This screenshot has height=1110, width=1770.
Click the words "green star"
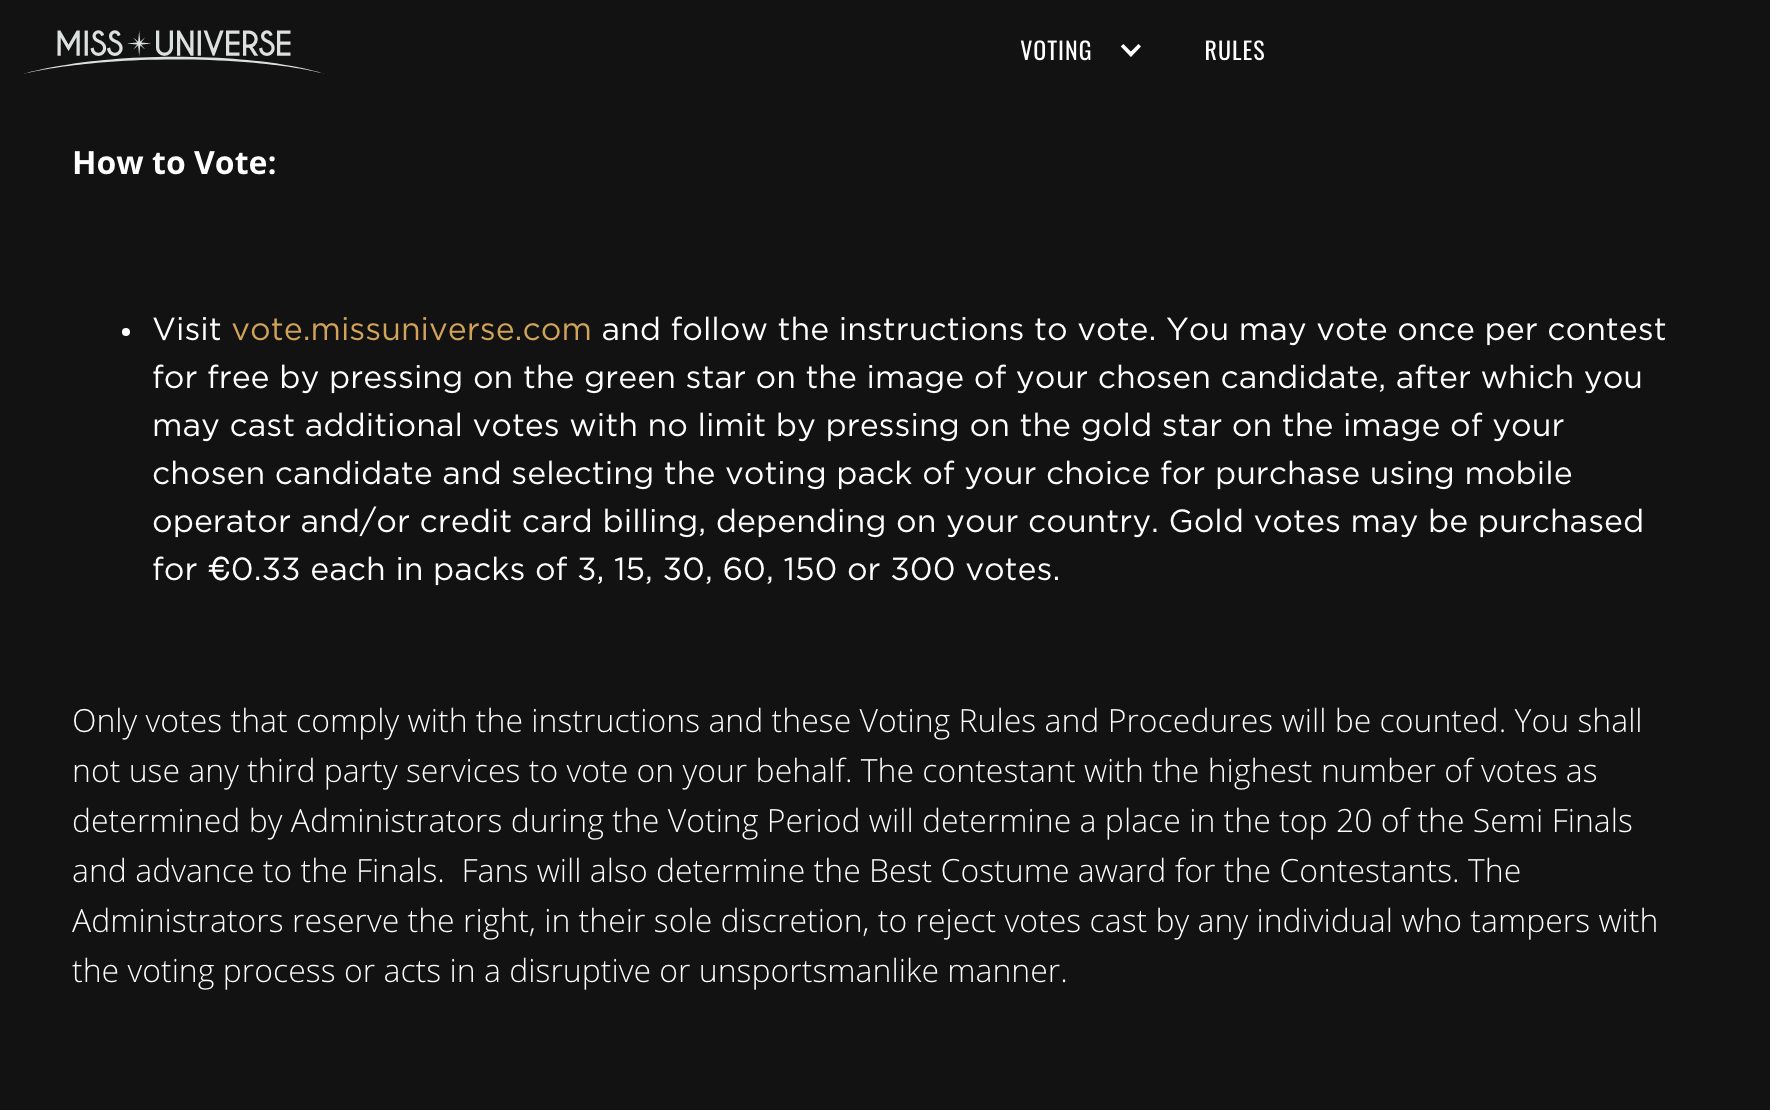coord(665,377)
